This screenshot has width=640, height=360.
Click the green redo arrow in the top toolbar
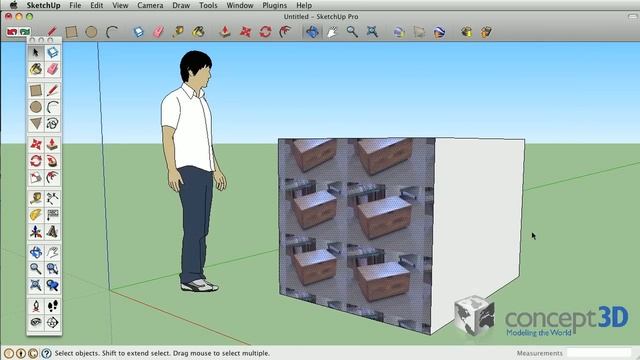[25, 31]
